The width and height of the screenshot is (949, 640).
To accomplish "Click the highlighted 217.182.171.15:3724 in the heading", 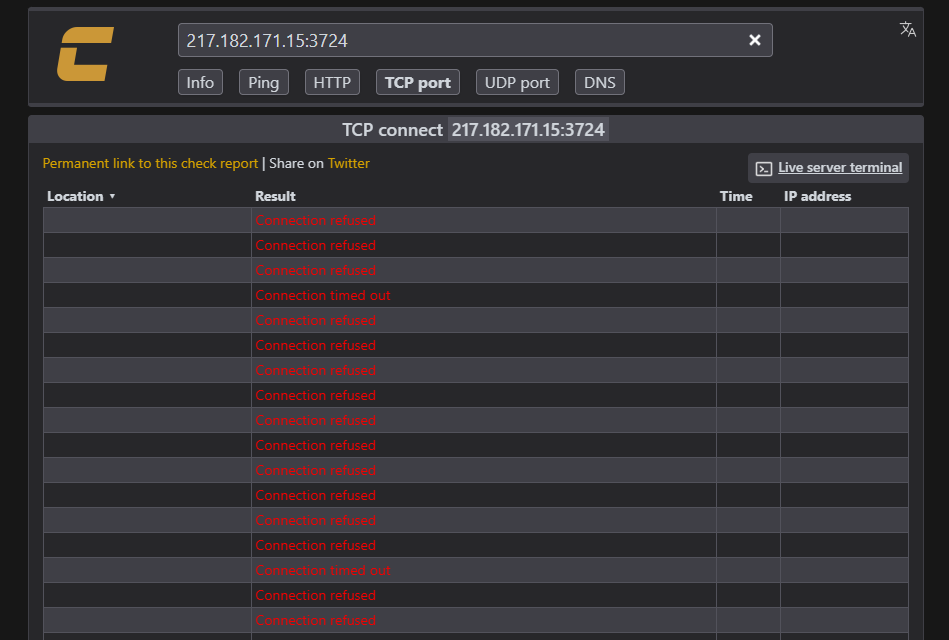I will [527, 130].
